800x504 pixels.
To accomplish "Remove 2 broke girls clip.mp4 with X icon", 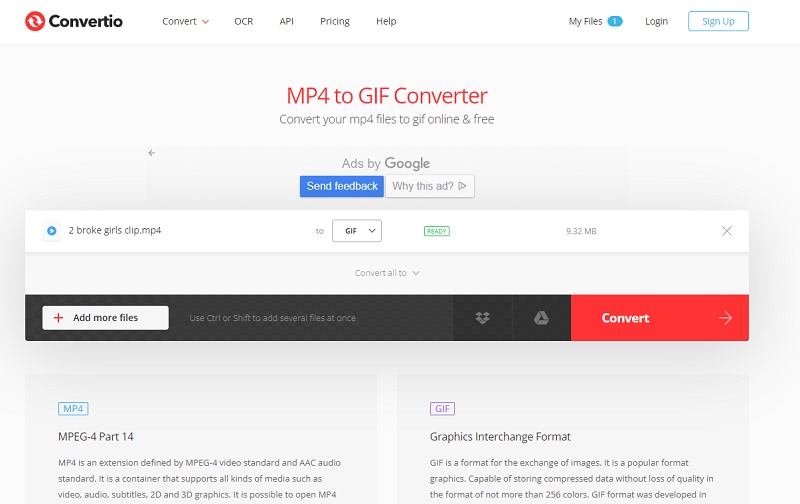I will pyautogui.click(x=727, y=231).
